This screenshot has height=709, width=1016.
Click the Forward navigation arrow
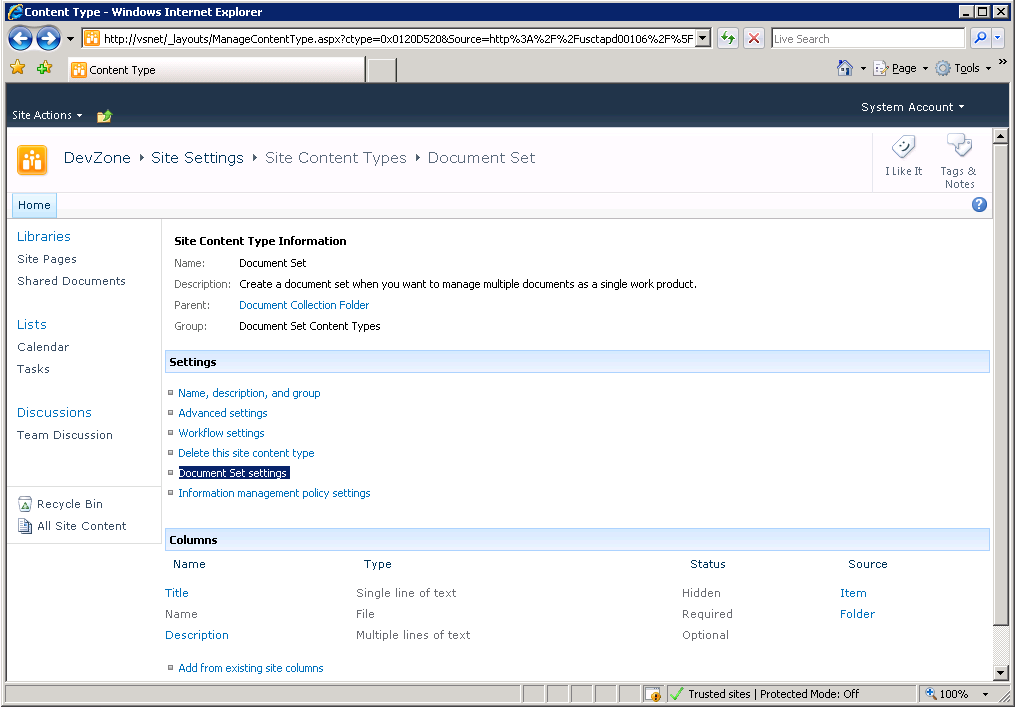coord(47,38)
